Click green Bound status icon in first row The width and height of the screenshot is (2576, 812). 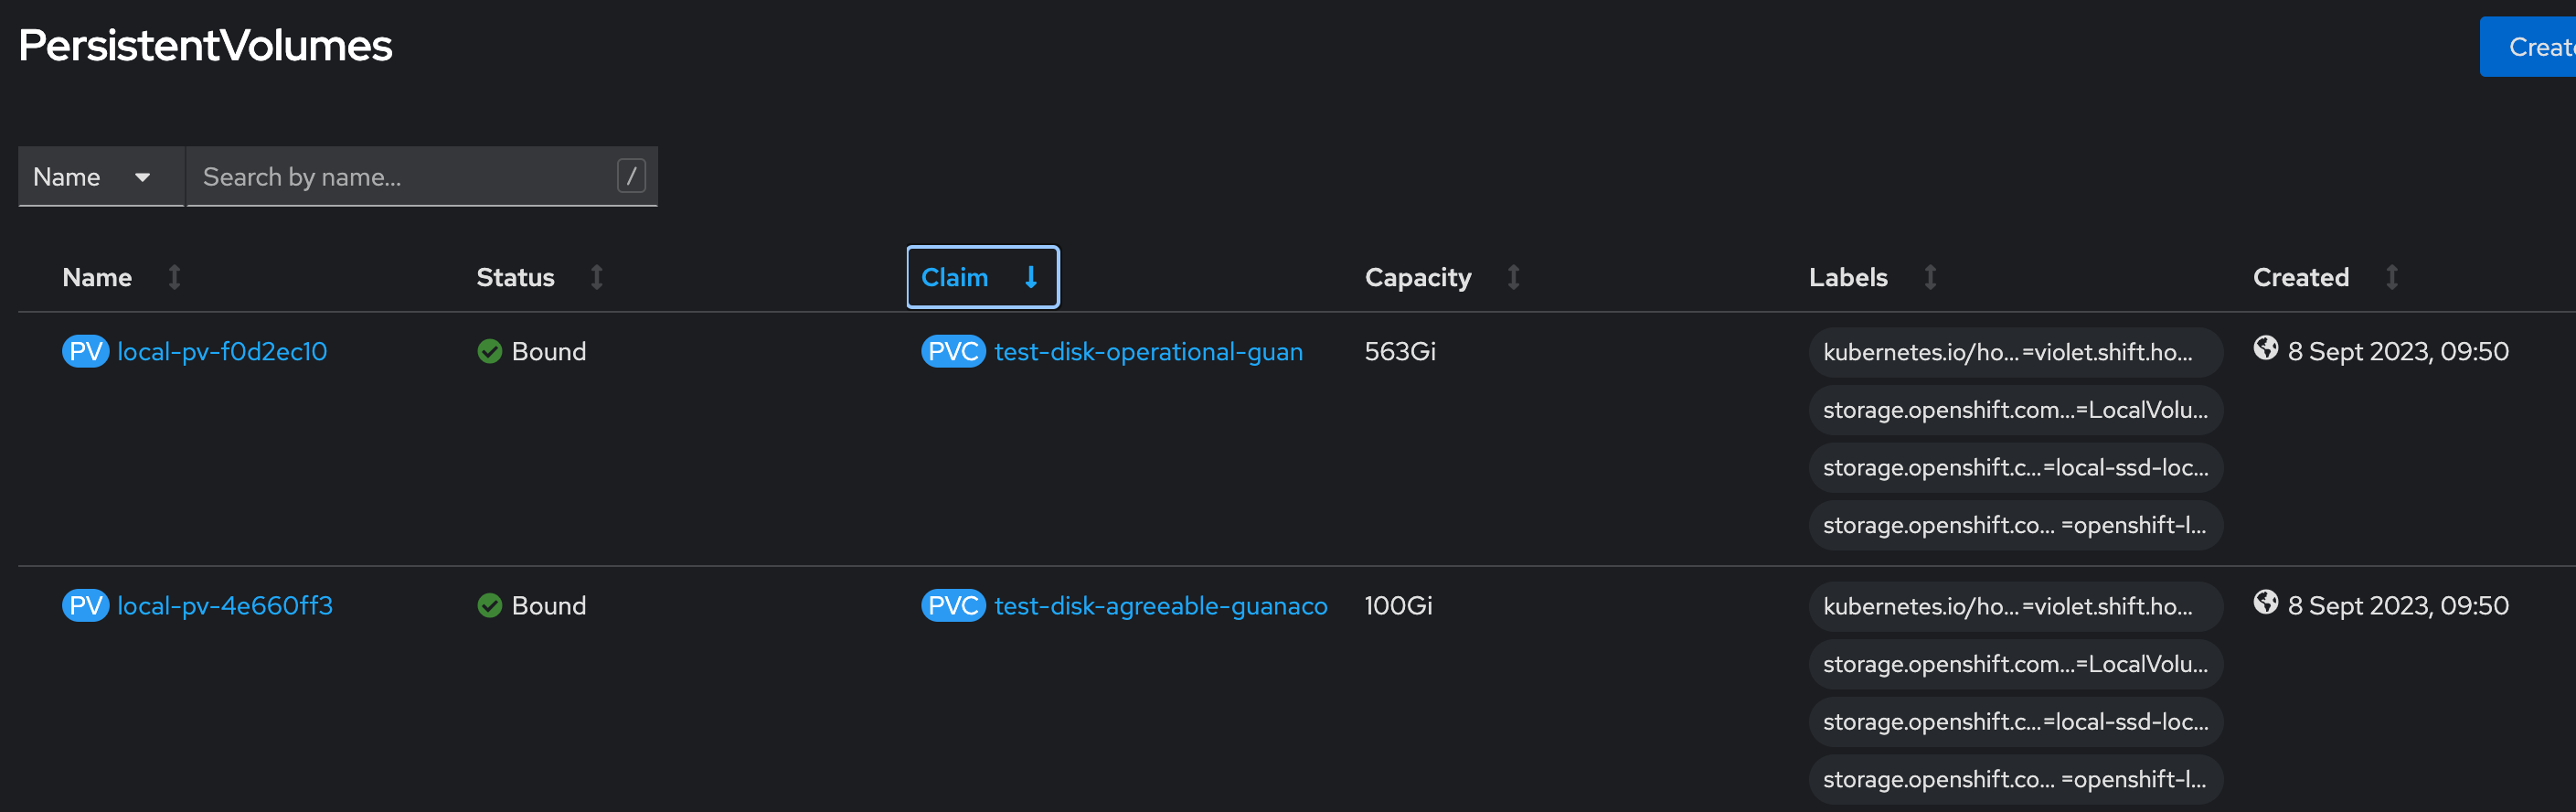[x=490, y=352]
